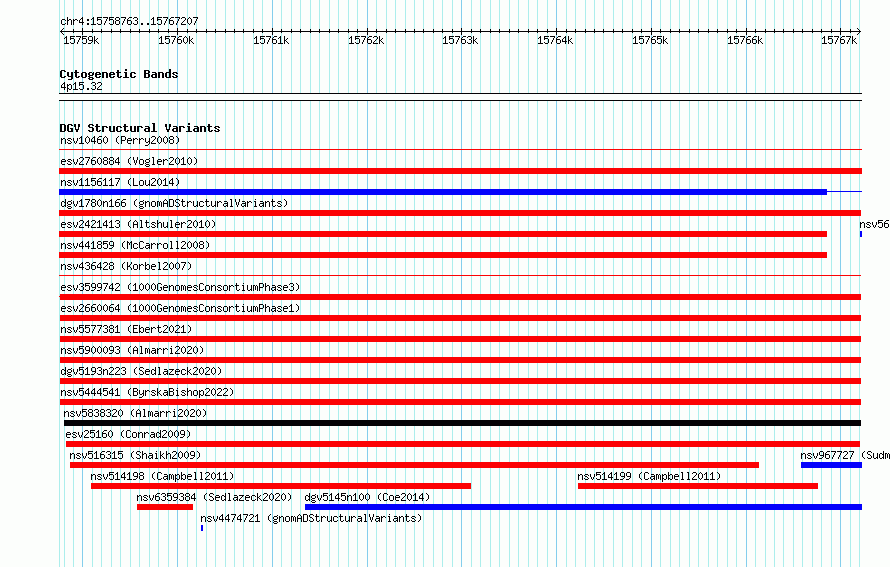Viewport: 890px width, 567px height.
Task: Open nsv6359384 (Sedlazeck2020) label
Action: coord(214,497)
